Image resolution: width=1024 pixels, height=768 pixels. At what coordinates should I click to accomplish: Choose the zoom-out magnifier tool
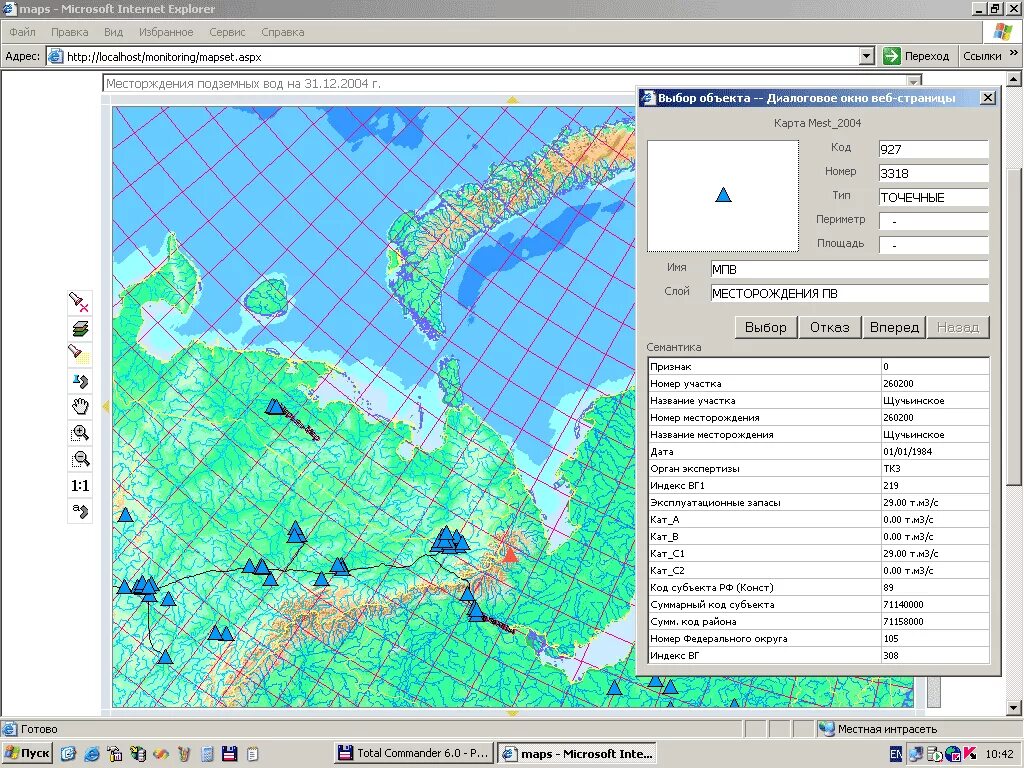80,460
